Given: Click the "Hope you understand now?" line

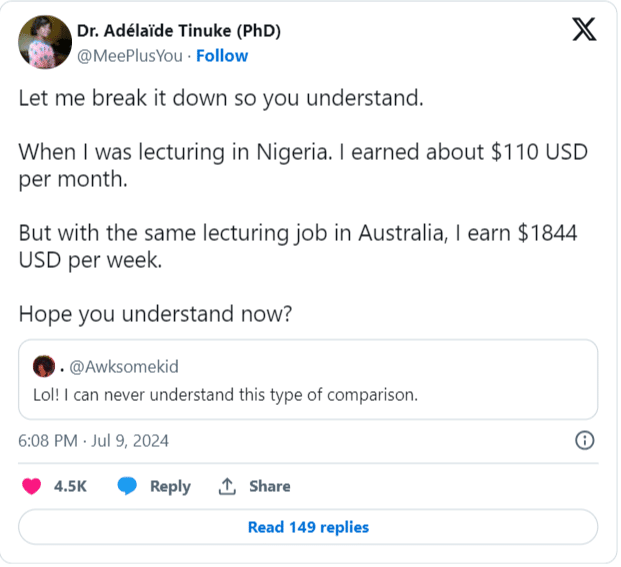Looking at the screenshot, I should pos(155,313).
